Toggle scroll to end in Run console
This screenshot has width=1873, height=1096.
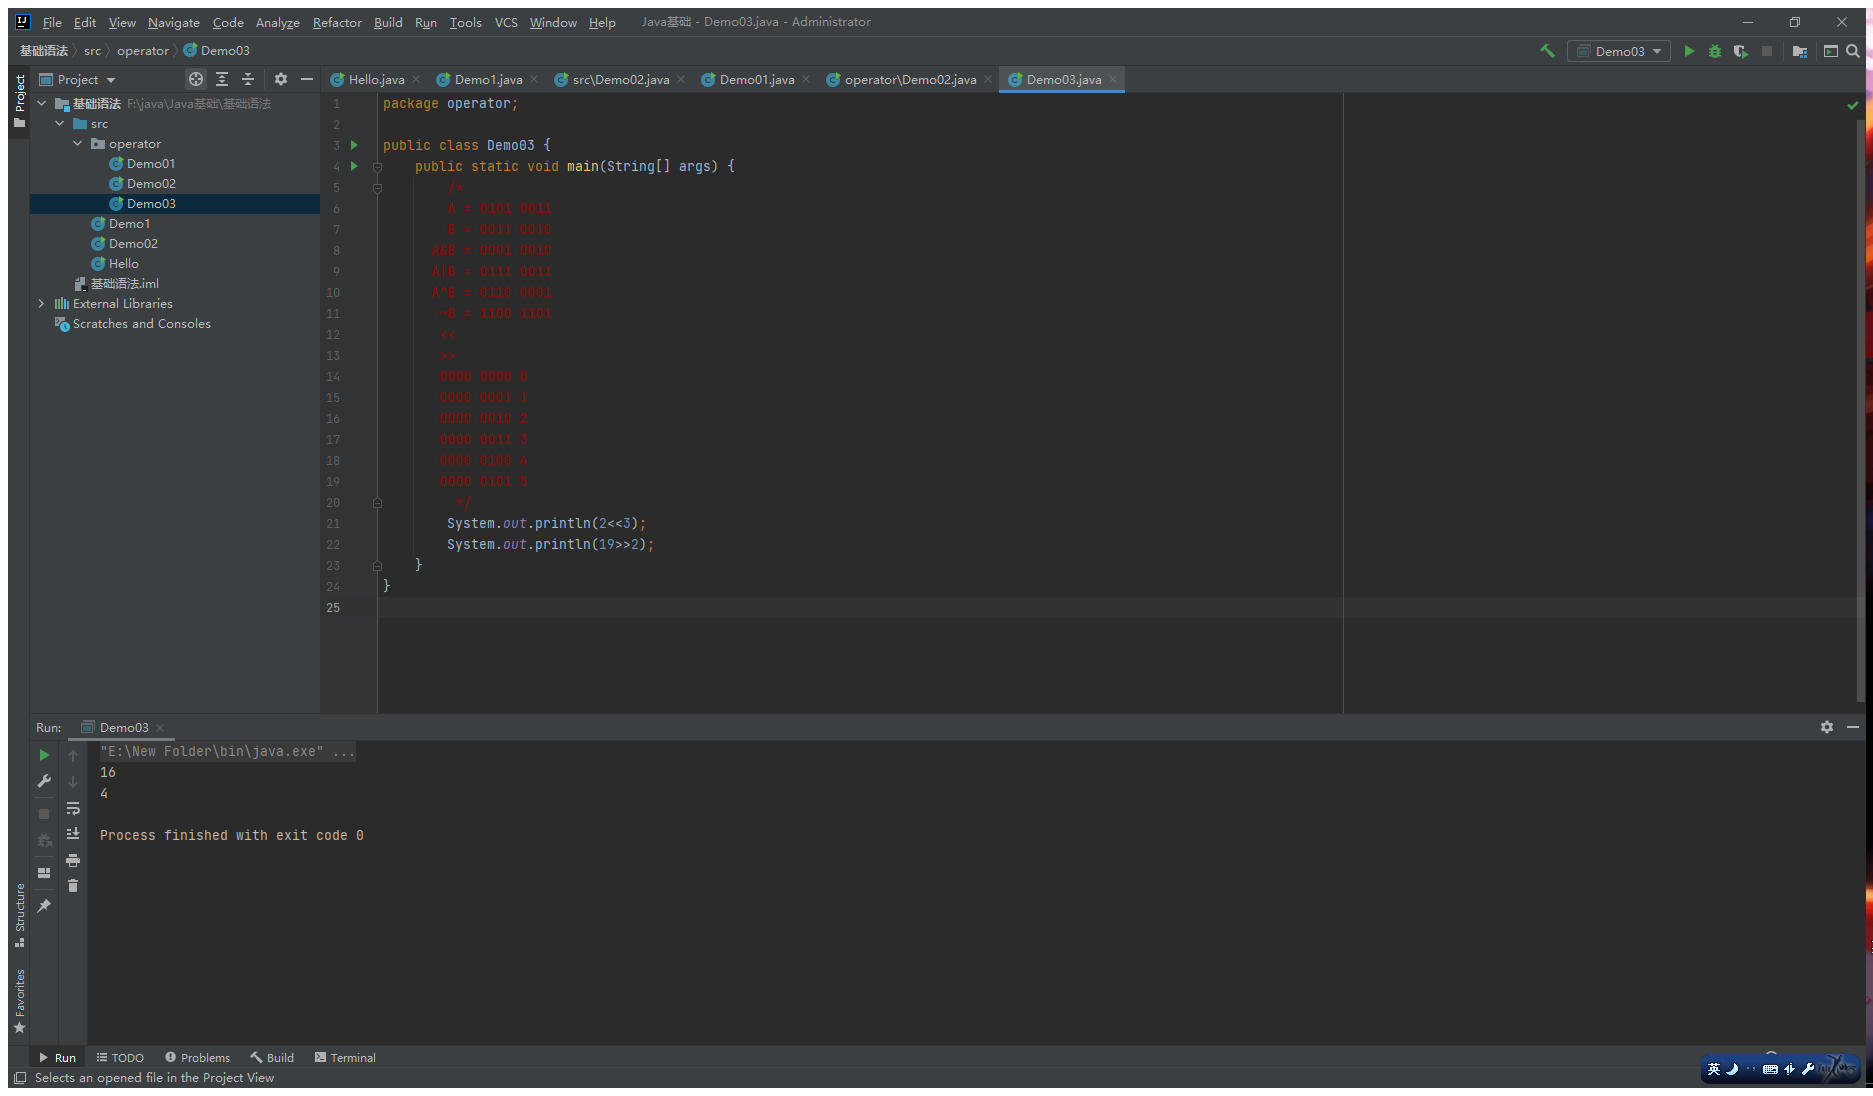(73, 834)
